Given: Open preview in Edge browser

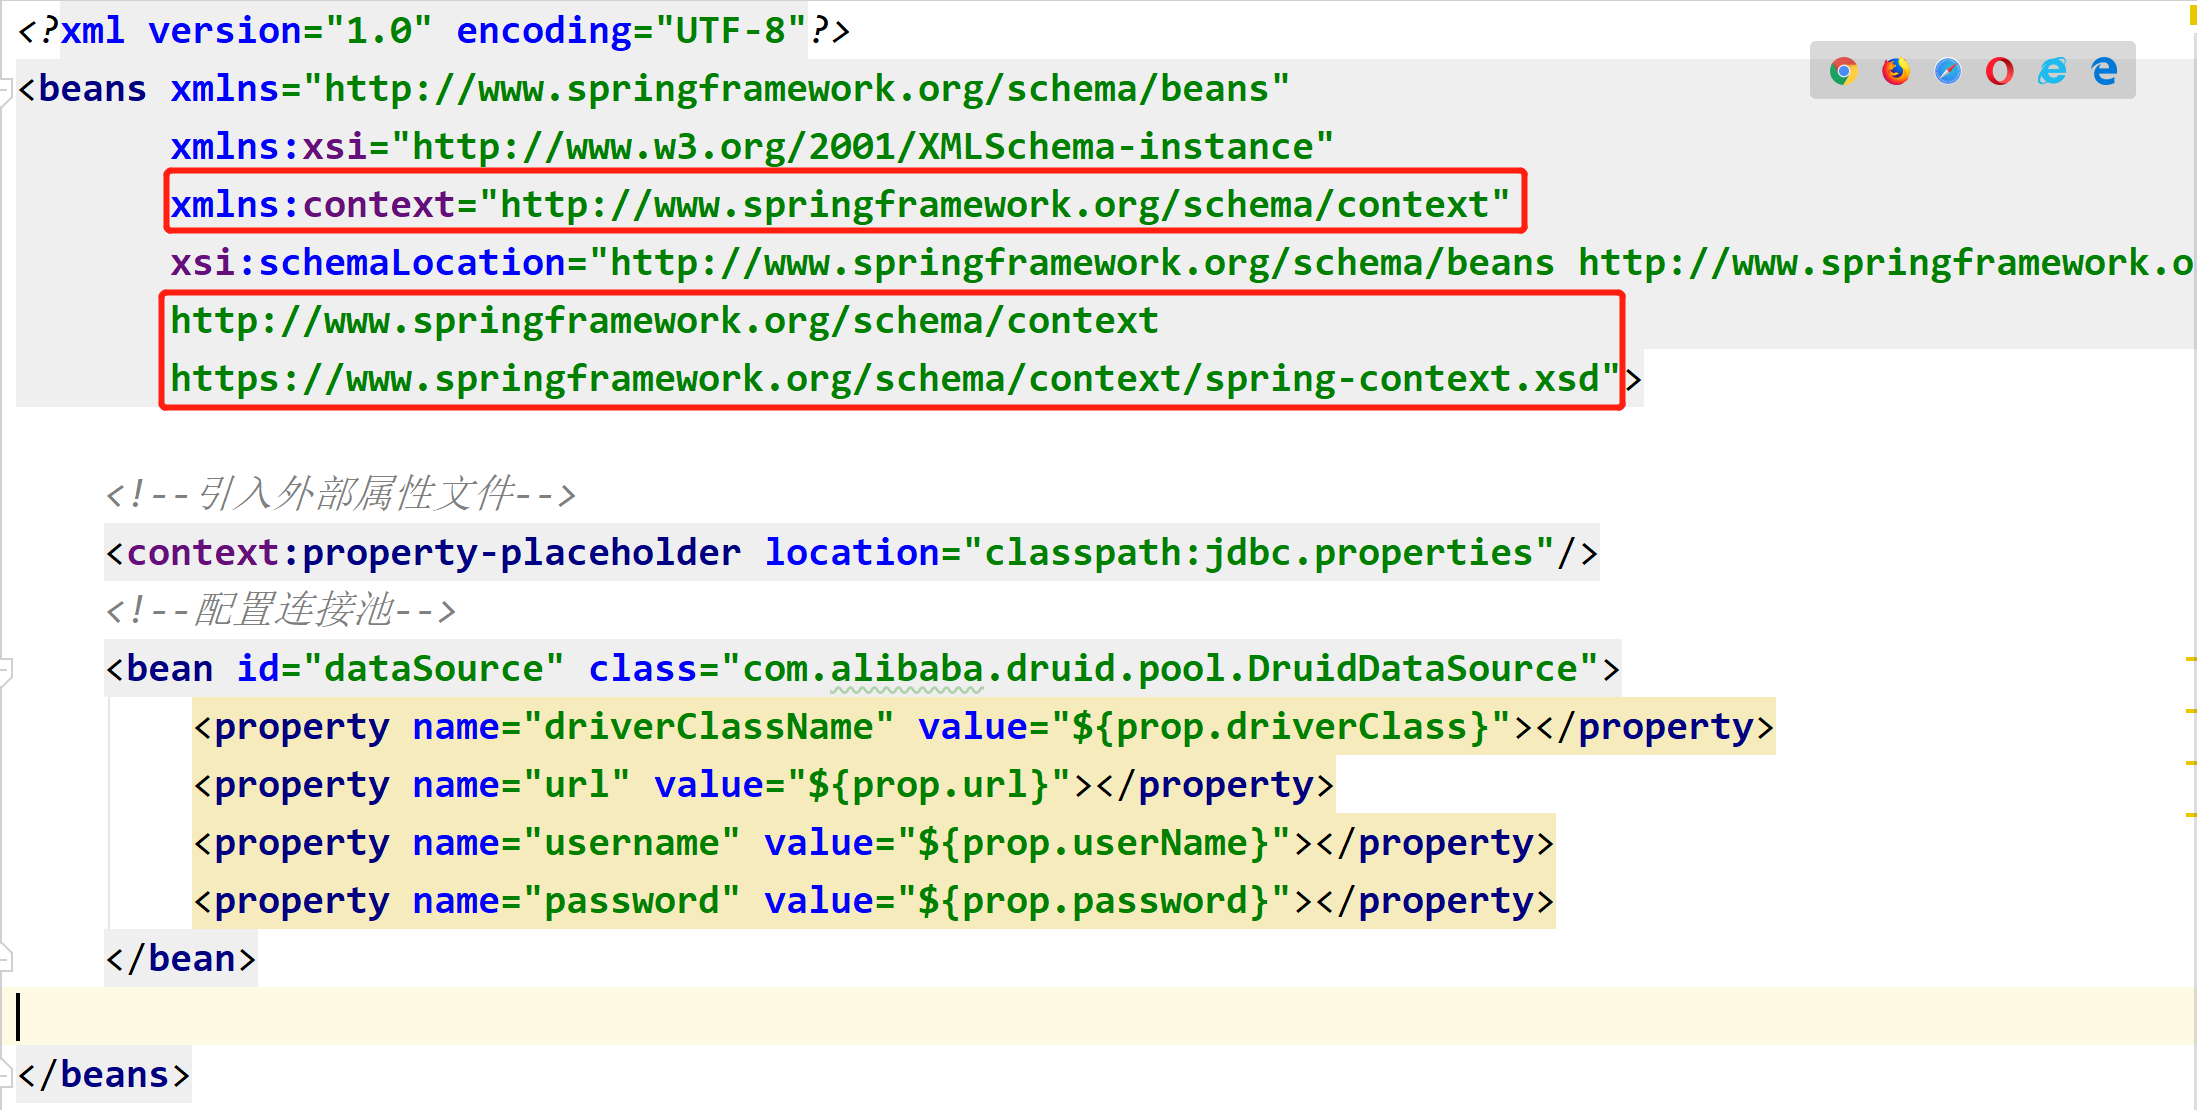Looking at the screenshot, I should point(2104,71).
